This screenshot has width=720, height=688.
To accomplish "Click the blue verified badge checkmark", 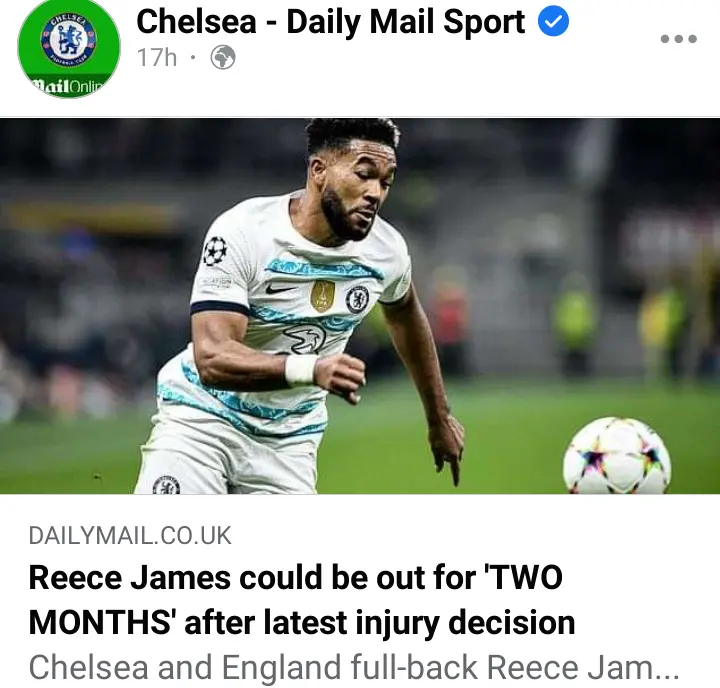I will click(x=553, y=21).
